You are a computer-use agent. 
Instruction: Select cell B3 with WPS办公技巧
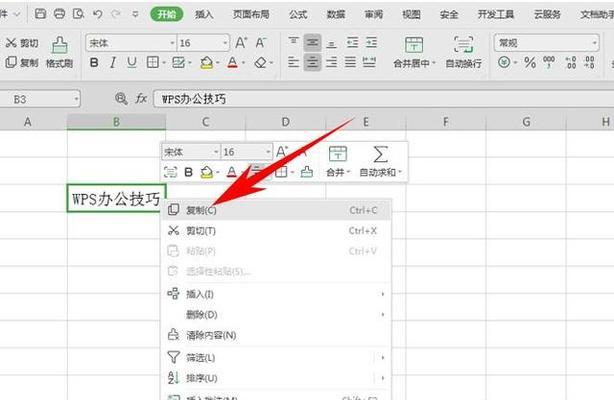coord(117,198)
